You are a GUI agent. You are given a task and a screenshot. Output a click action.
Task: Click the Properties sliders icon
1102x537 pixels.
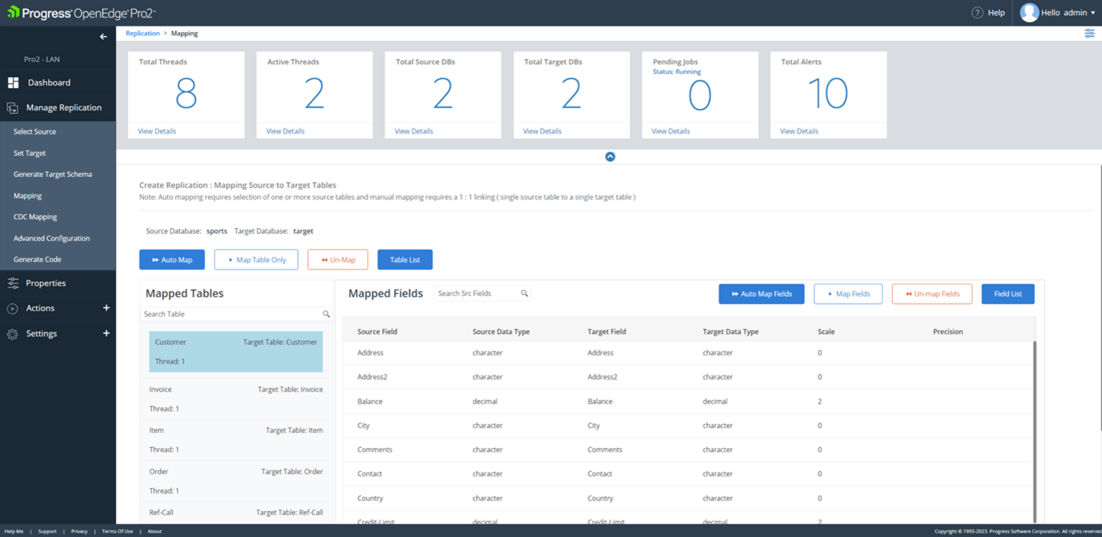(13, 284)
